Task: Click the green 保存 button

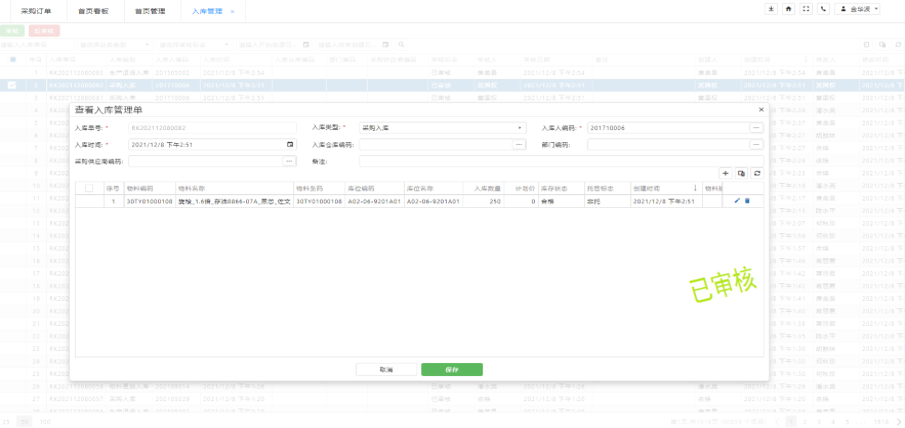Action: [x=452, y=370]
